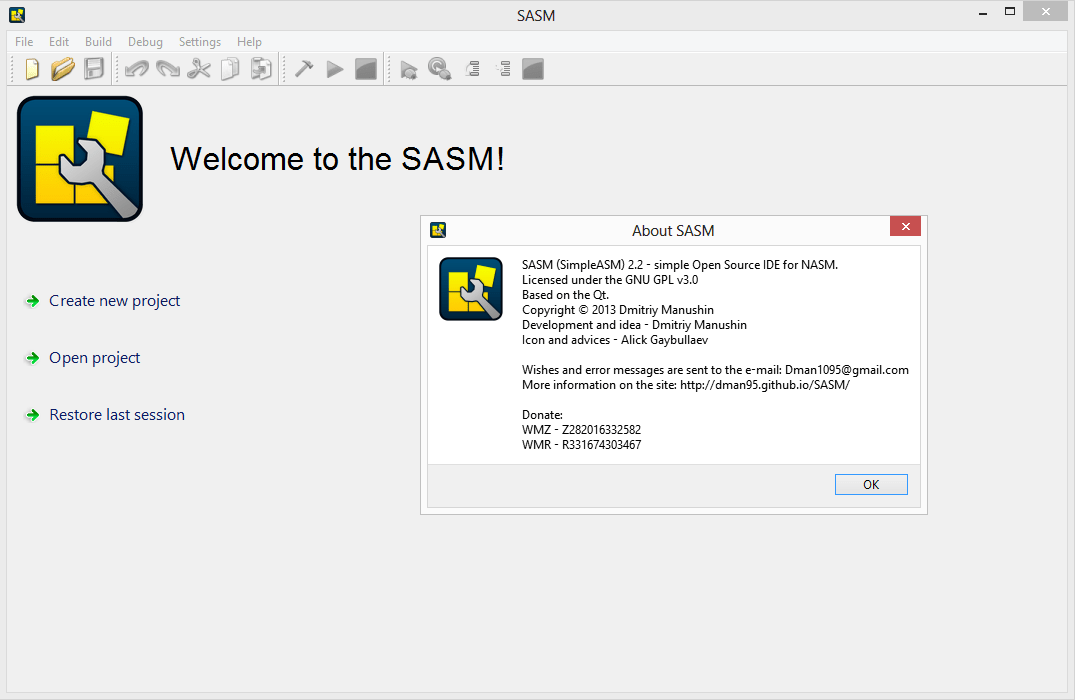Click the Redo toolbar icon
Viewport: 1075px width, 700px height.
click(167, 68)
